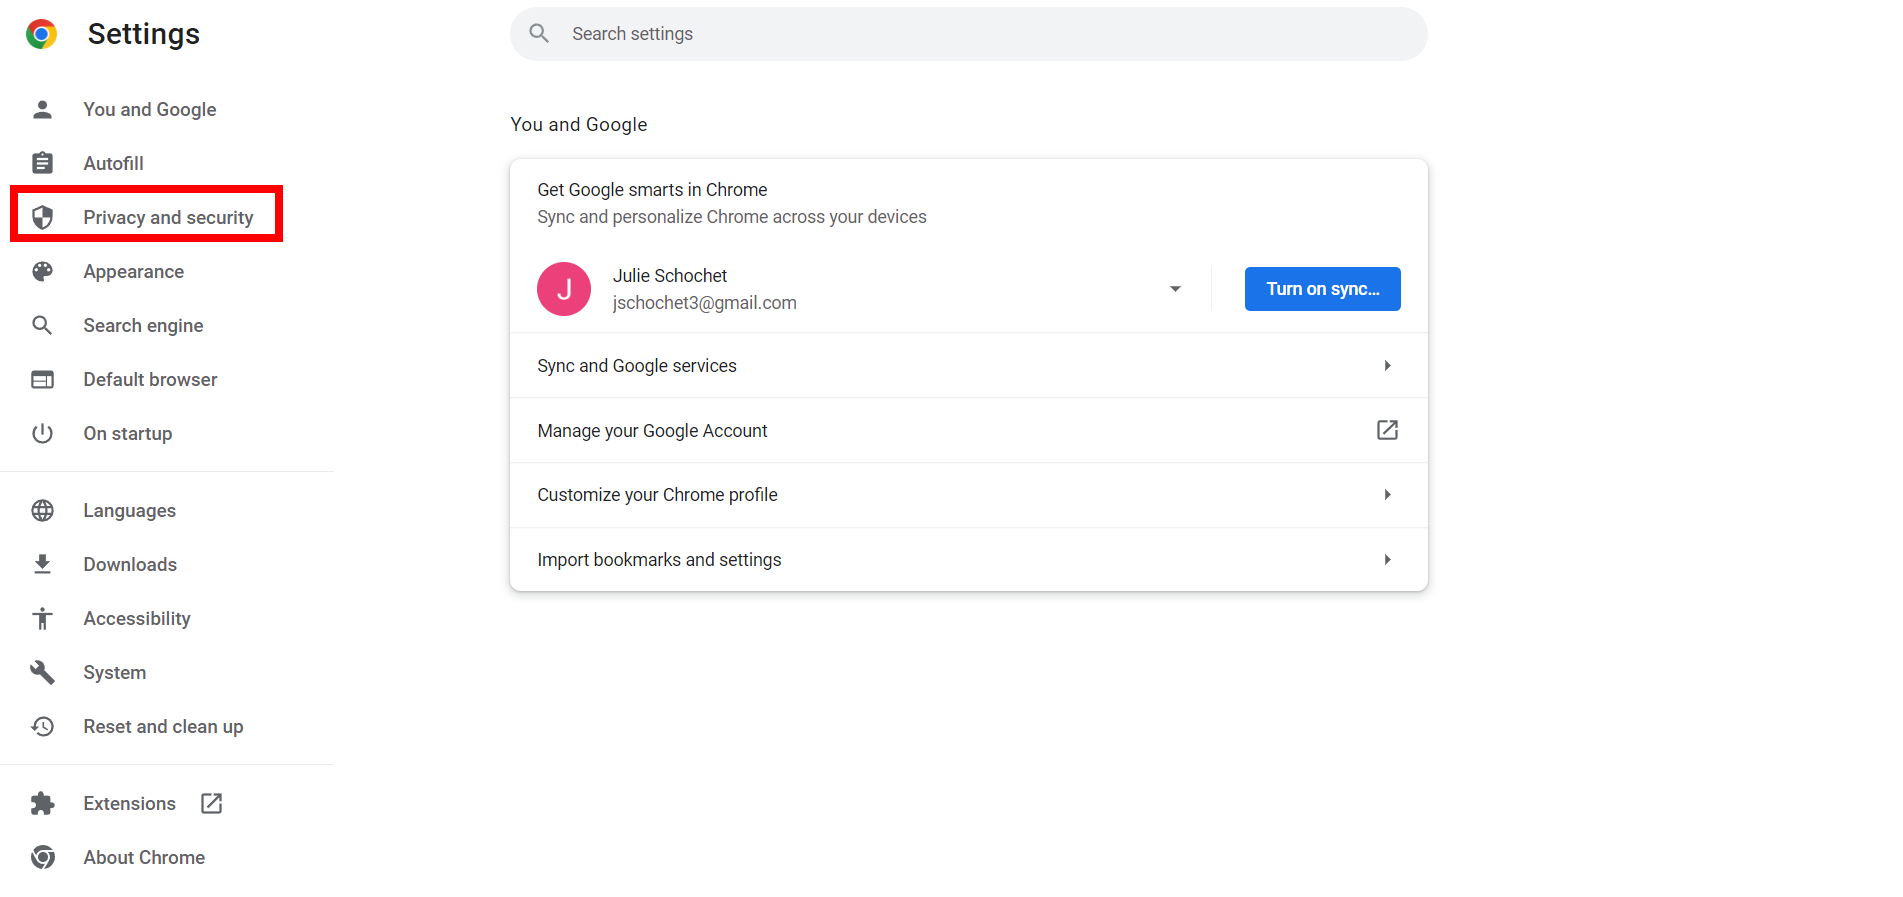
Task: Click the Julie Schochet name text
Action: 669,276
